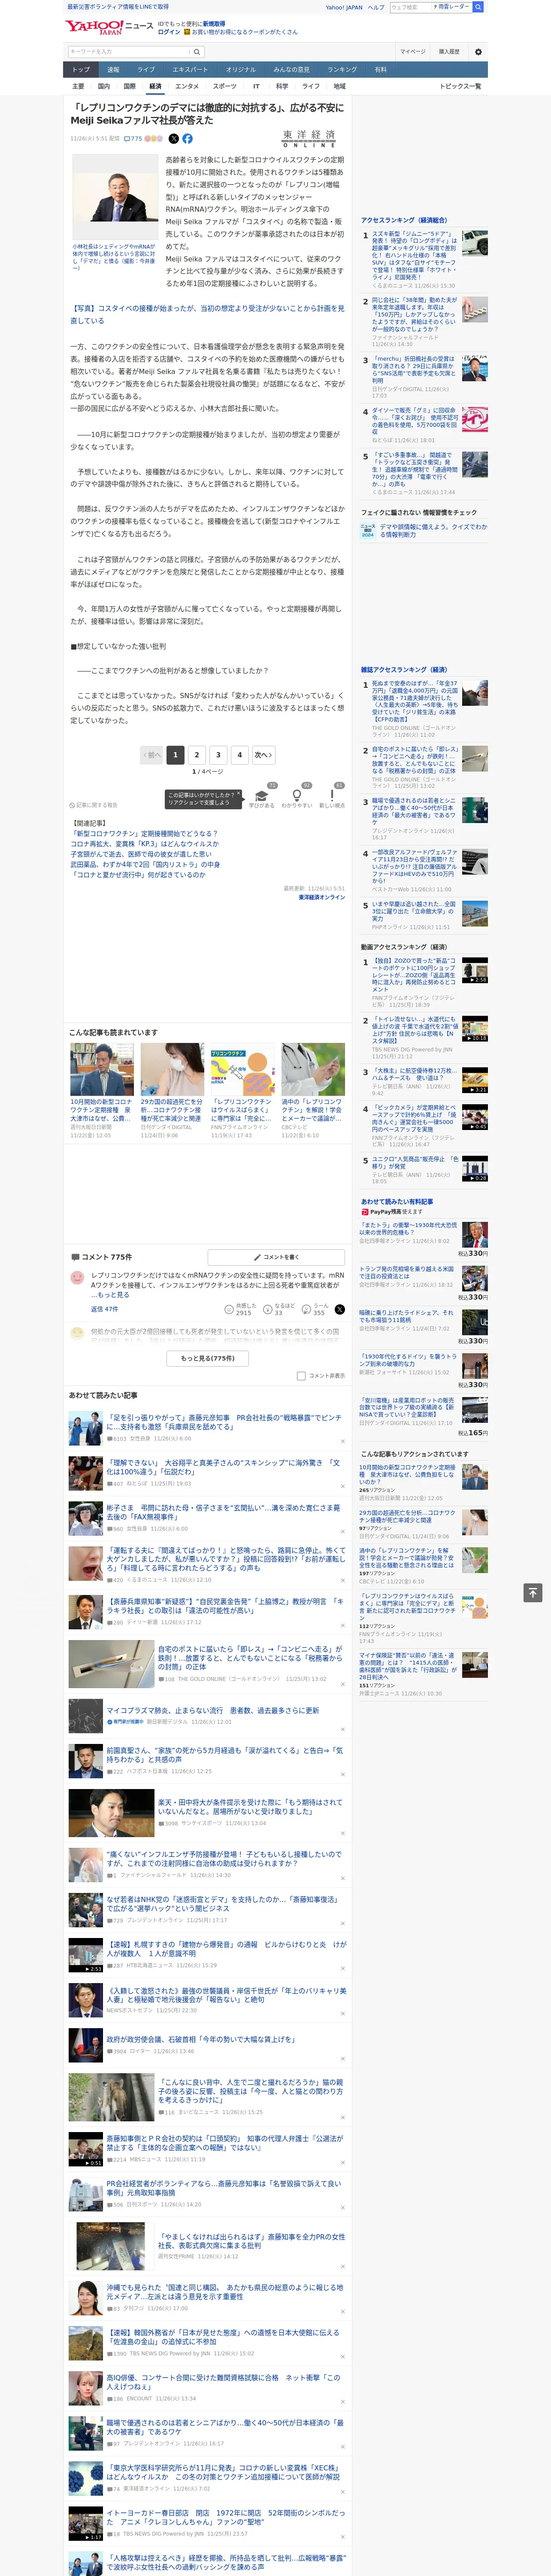The width and height of the screenshot is (551, 2576).
Task: Click the 次へ next page button
Action: [263, 755]
